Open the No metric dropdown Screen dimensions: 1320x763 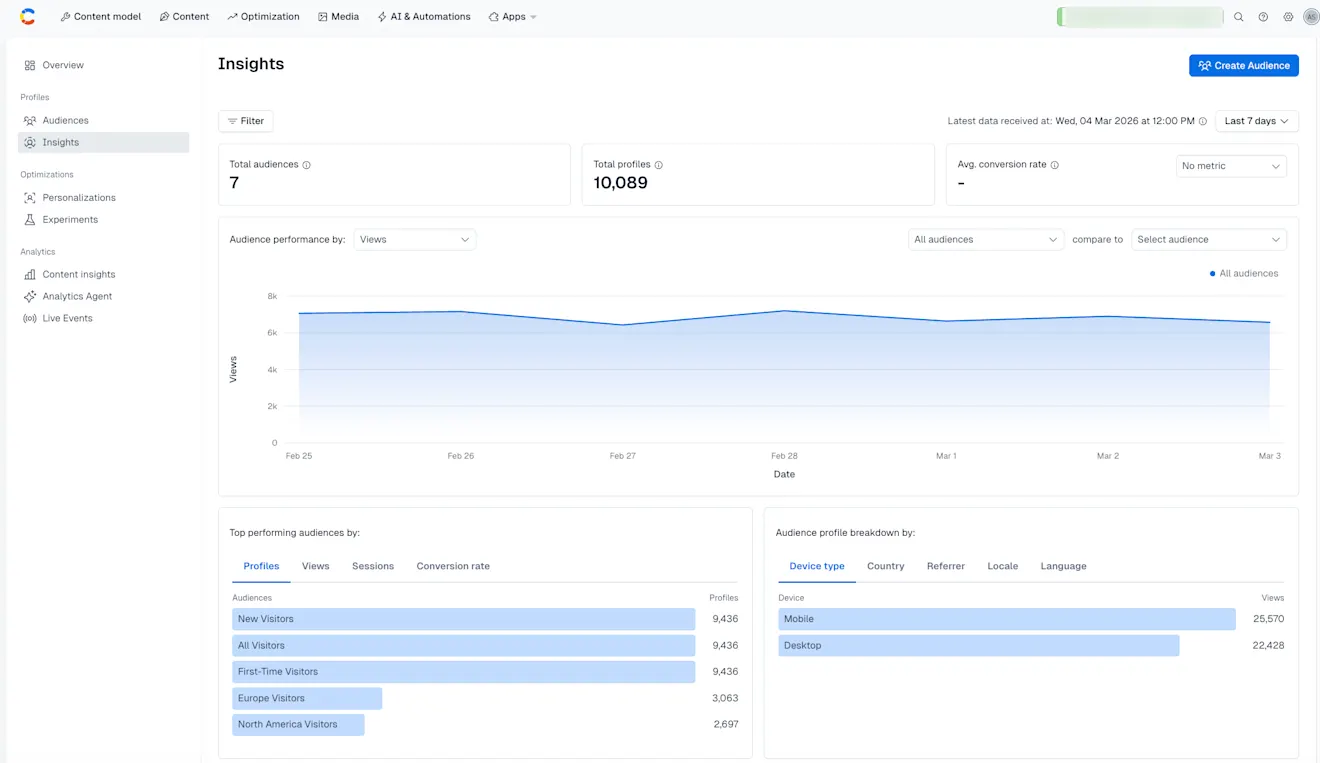pos(1231,165)
